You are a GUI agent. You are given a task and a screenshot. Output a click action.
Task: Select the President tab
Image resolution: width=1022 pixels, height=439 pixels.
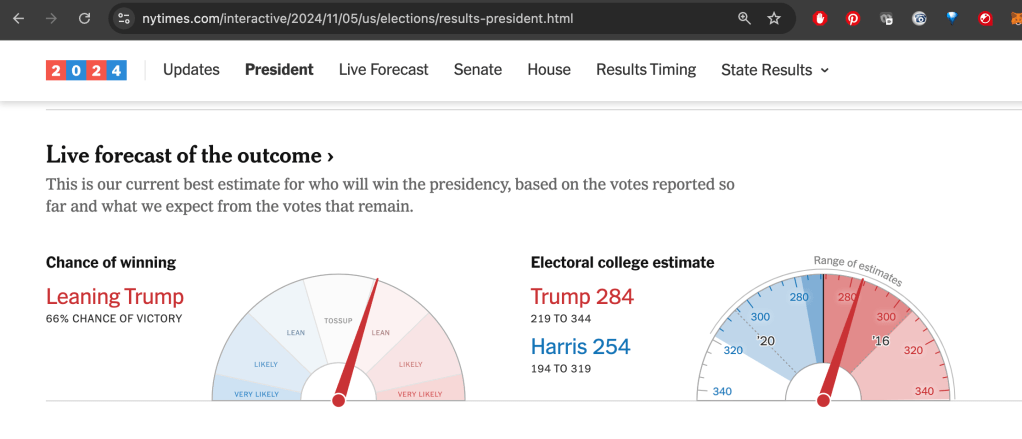click(279, 70)
